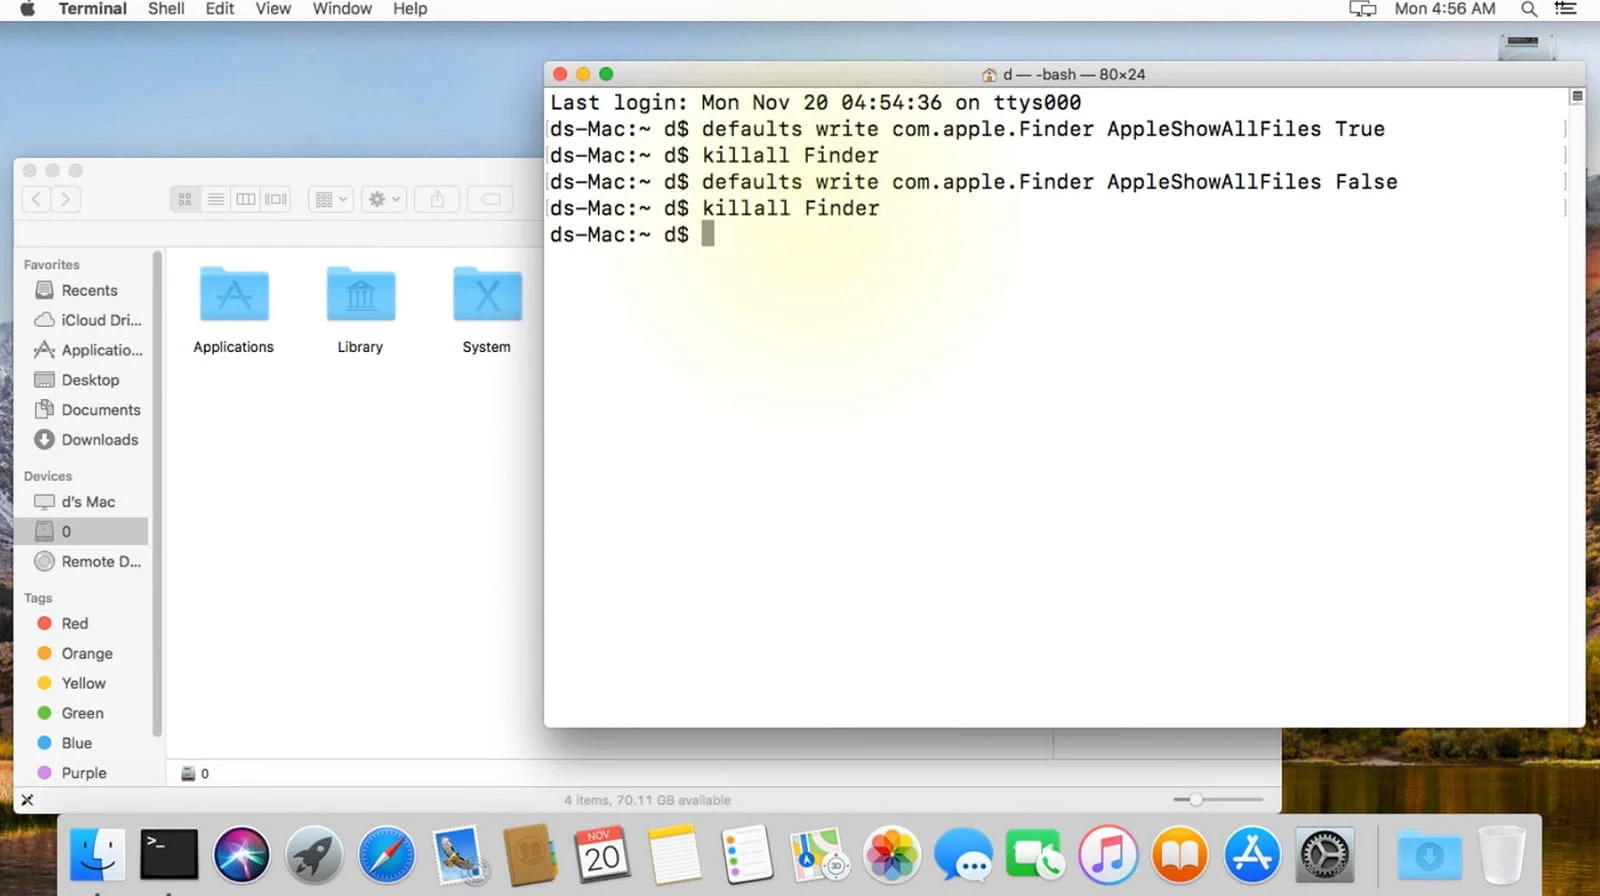Switch Finder to icon view
1600x896 pixels.
coord(185,200)
